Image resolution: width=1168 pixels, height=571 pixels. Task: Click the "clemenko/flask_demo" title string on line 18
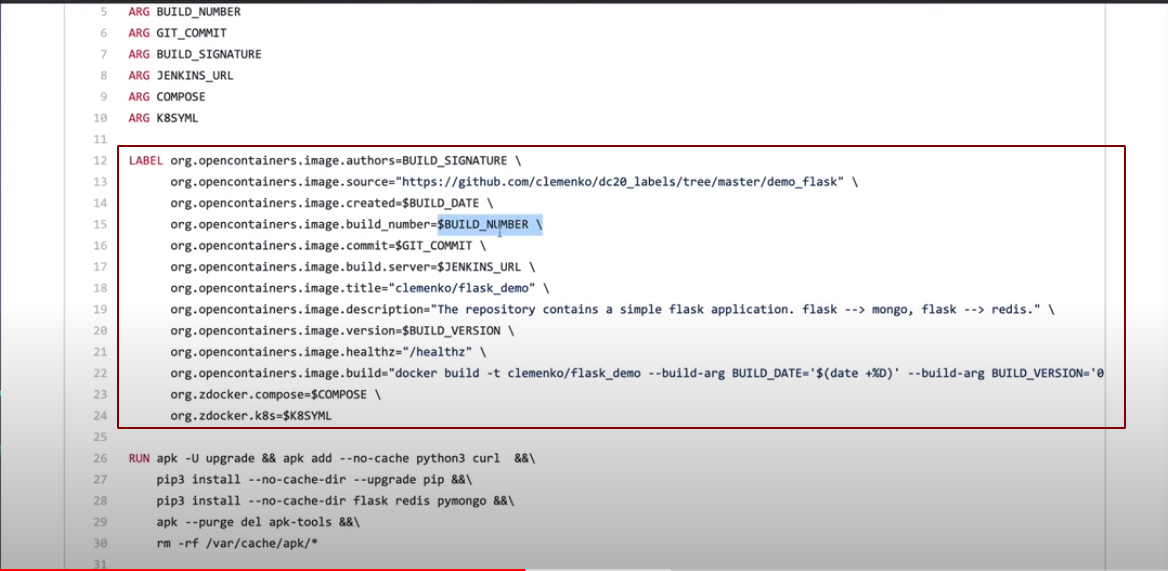462,288
